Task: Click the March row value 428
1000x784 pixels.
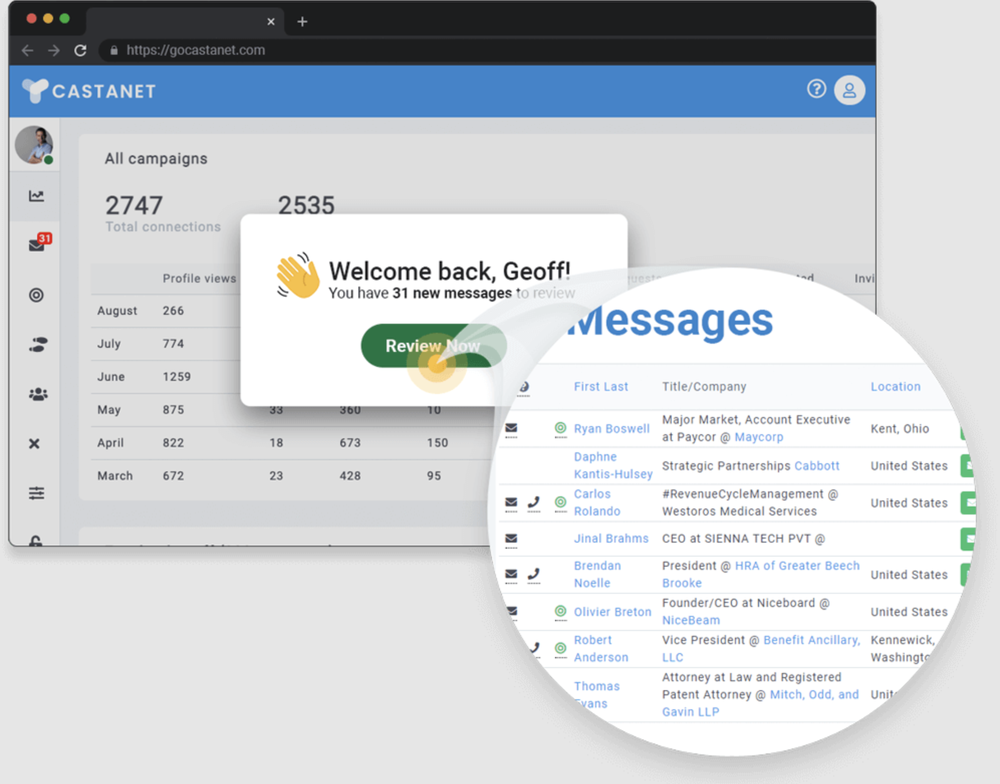Action: (x=350, y=476)
